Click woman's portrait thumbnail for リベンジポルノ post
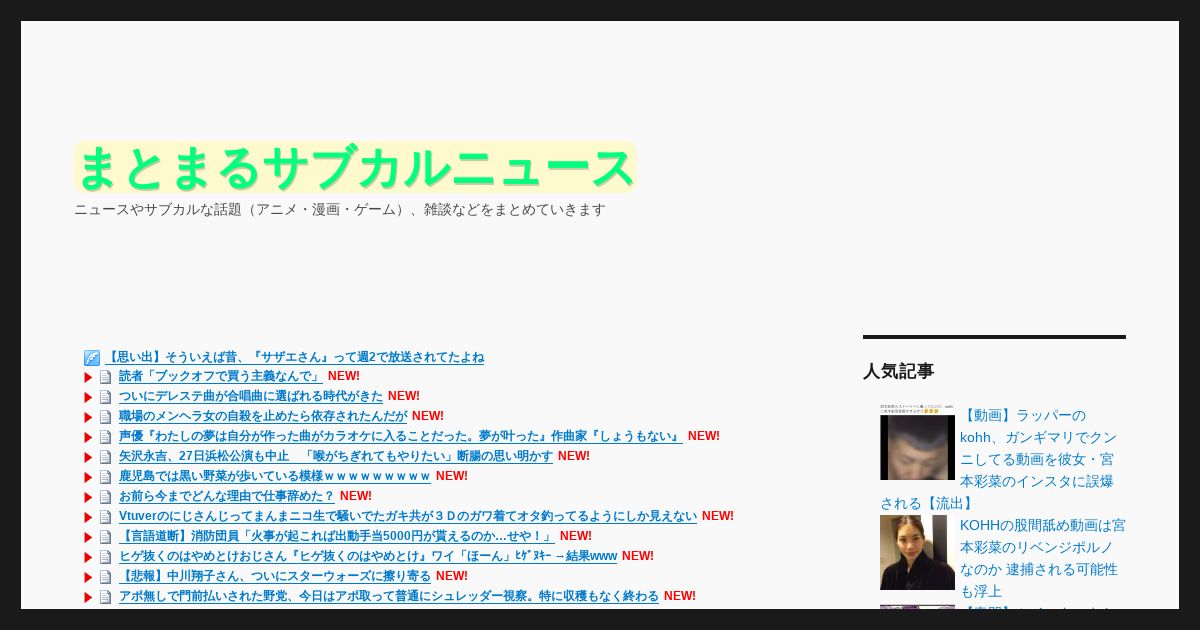The image size is (1200, 630). [917, 552]
